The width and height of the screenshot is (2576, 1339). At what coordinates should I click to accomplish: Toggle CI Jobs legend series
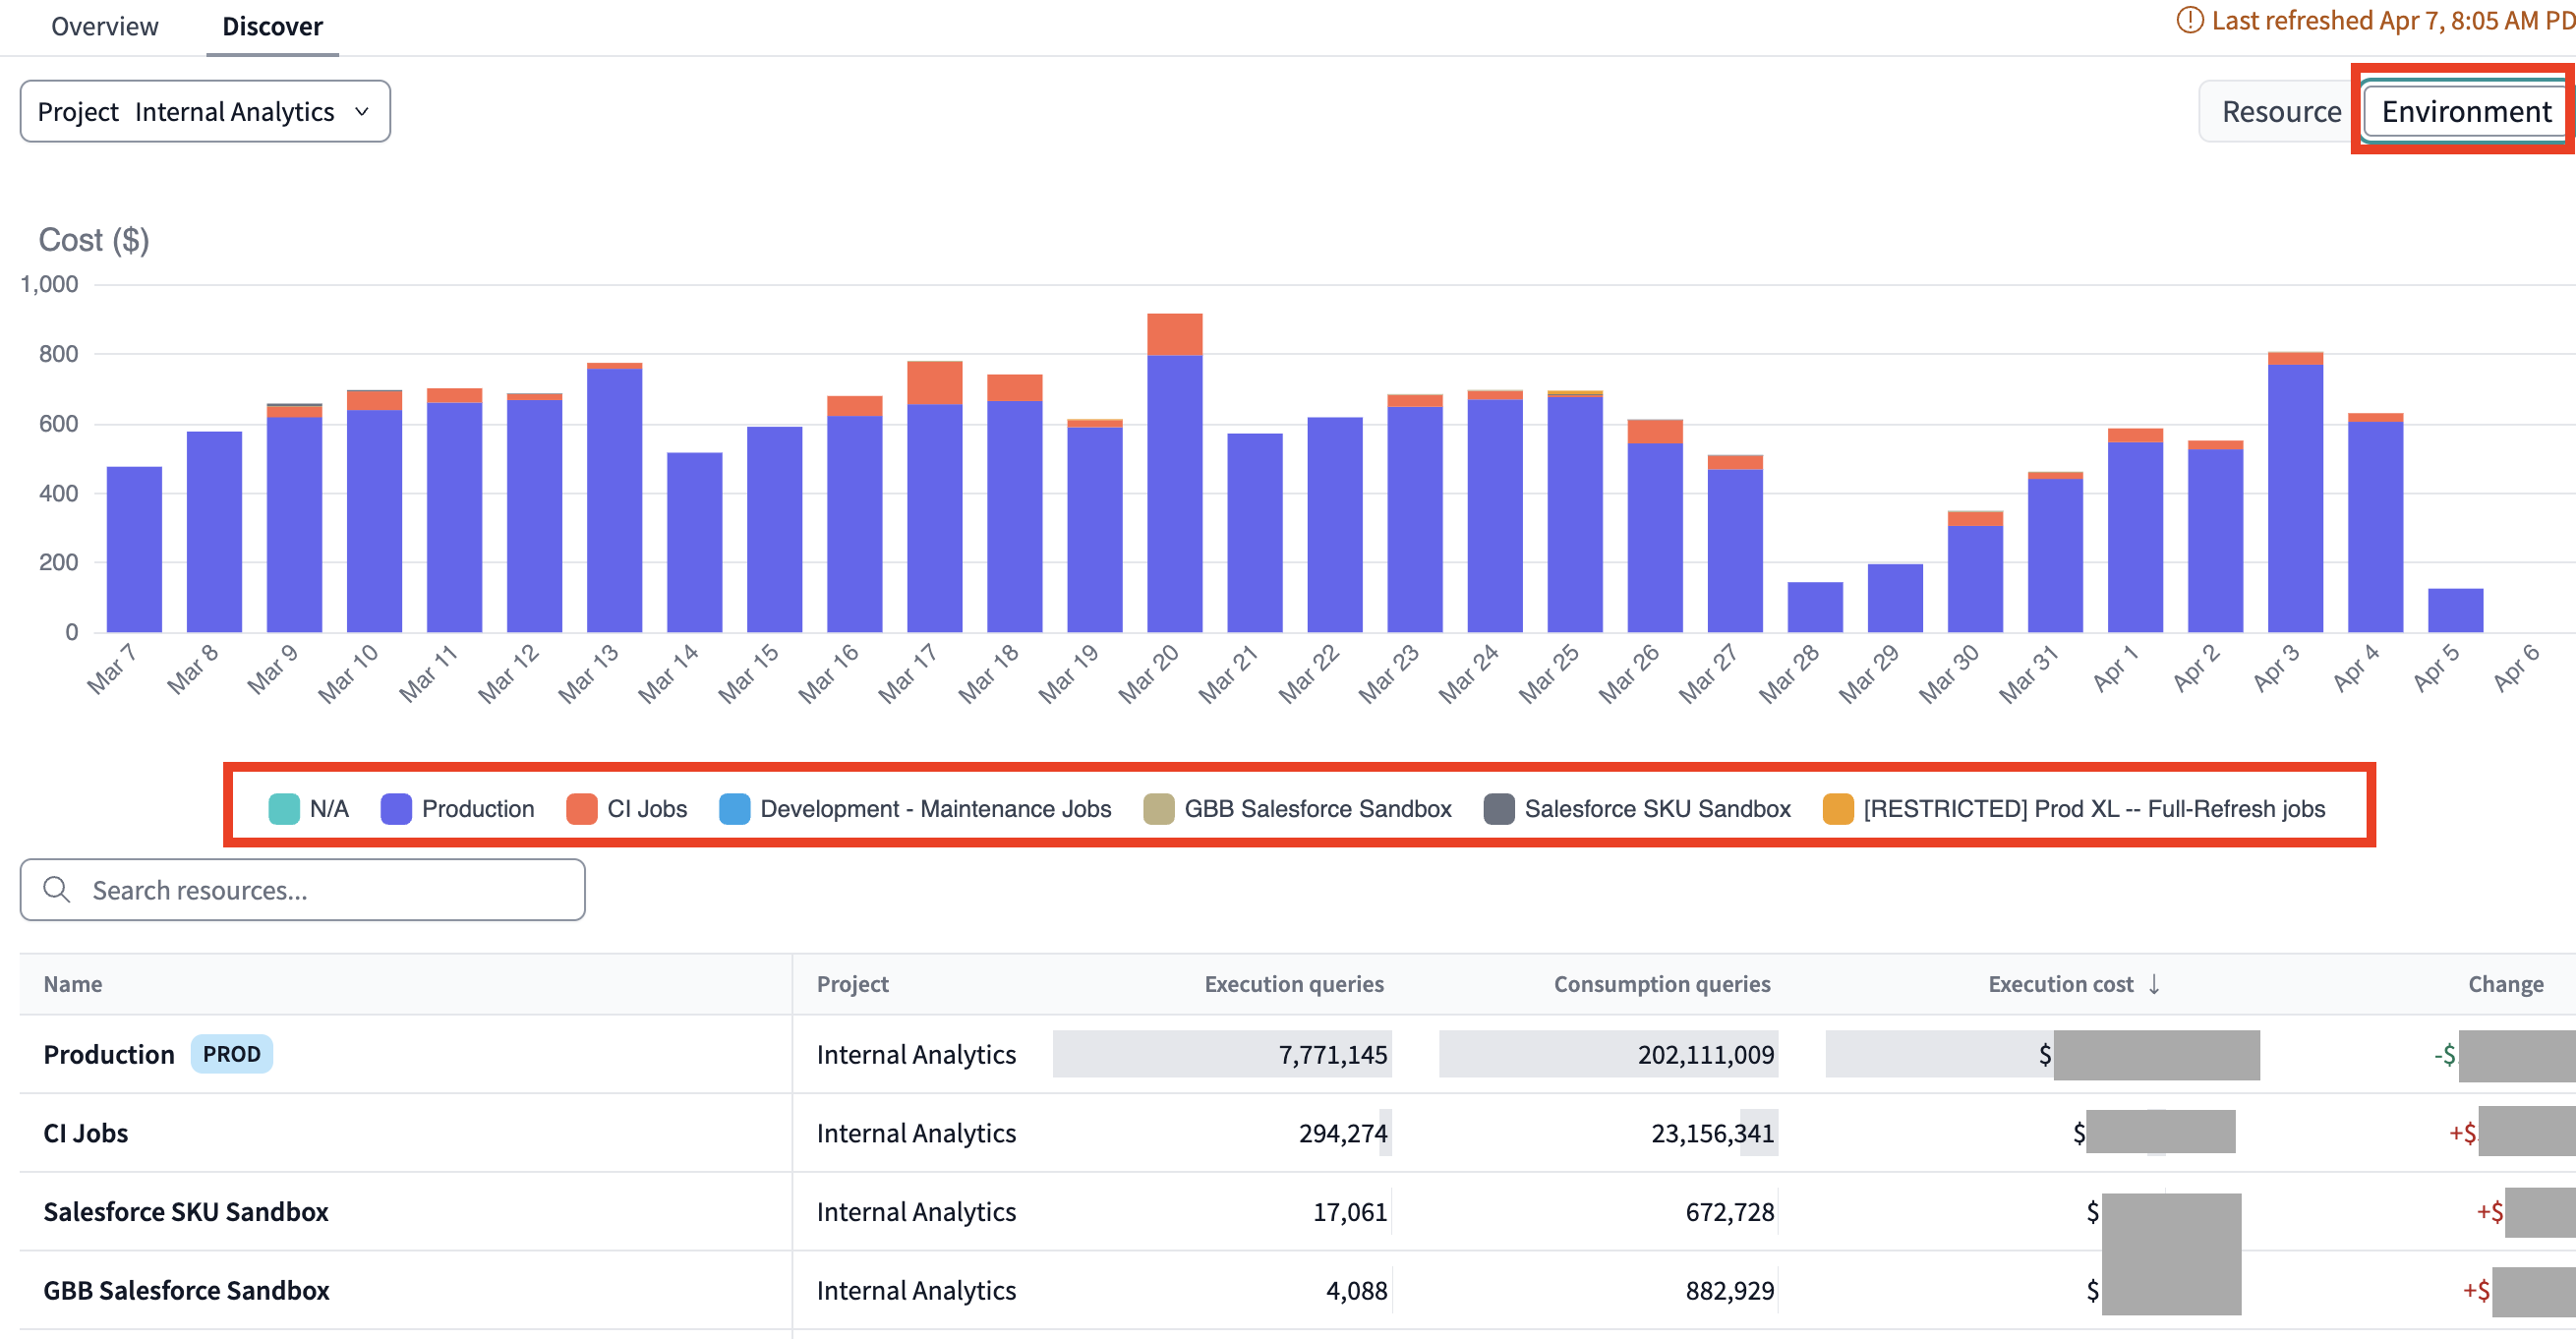(x=581, y=809)
